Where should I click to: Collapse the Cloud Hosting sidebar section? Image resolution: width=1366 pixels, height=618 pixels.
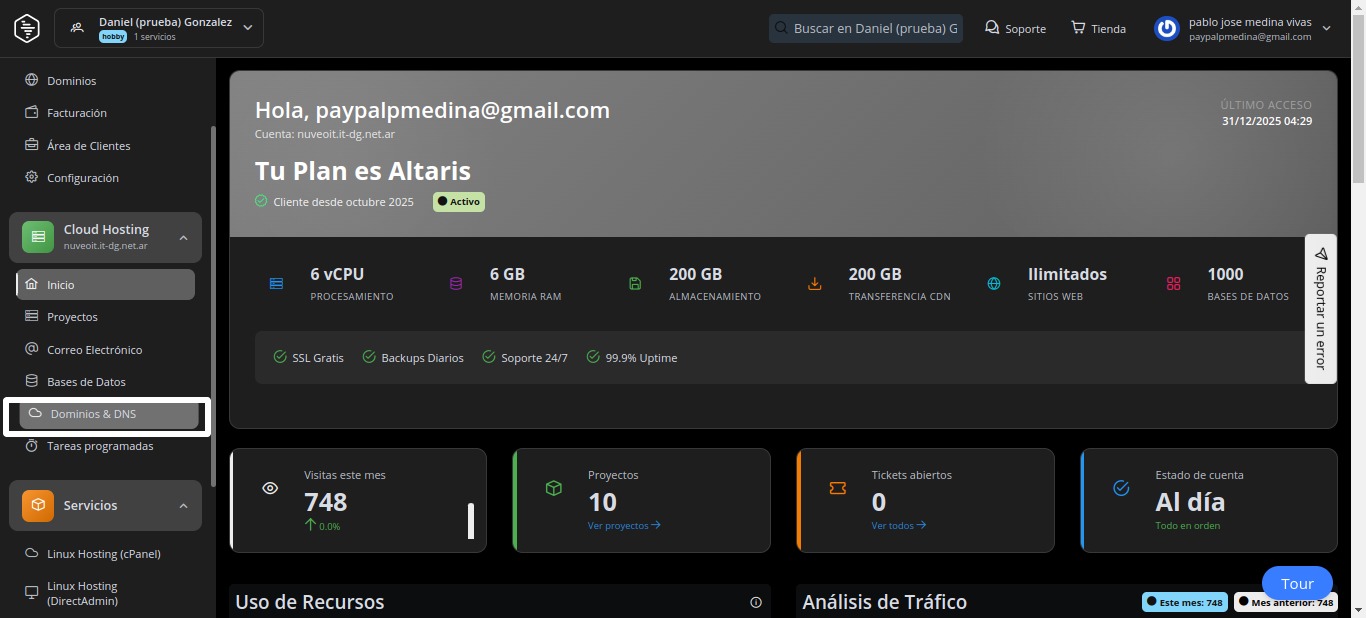183,237
